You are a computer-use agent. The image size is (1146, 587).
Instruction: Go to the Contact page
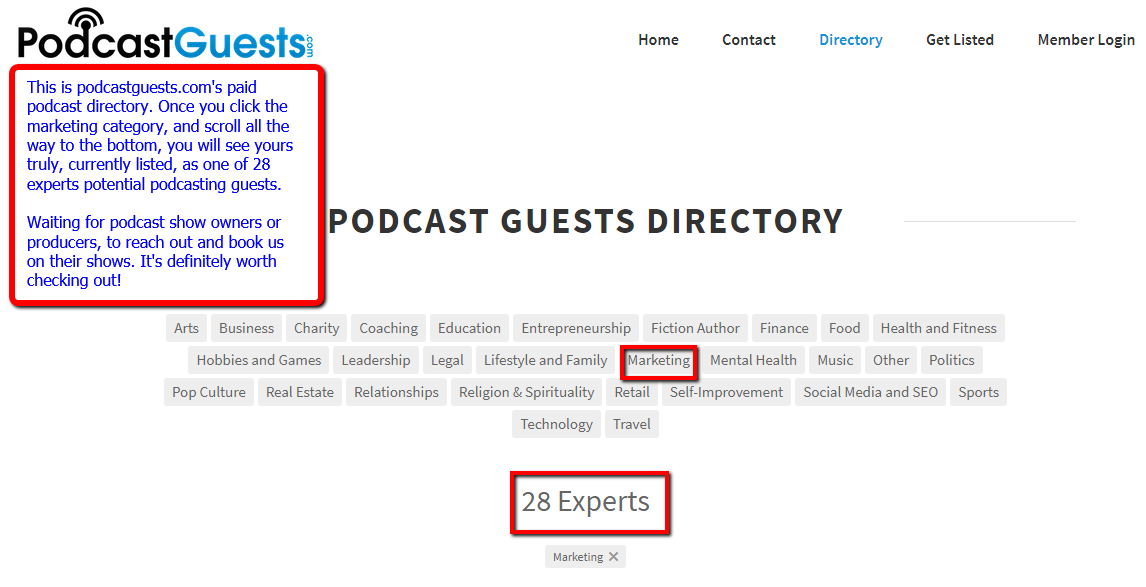coord(748,40)
